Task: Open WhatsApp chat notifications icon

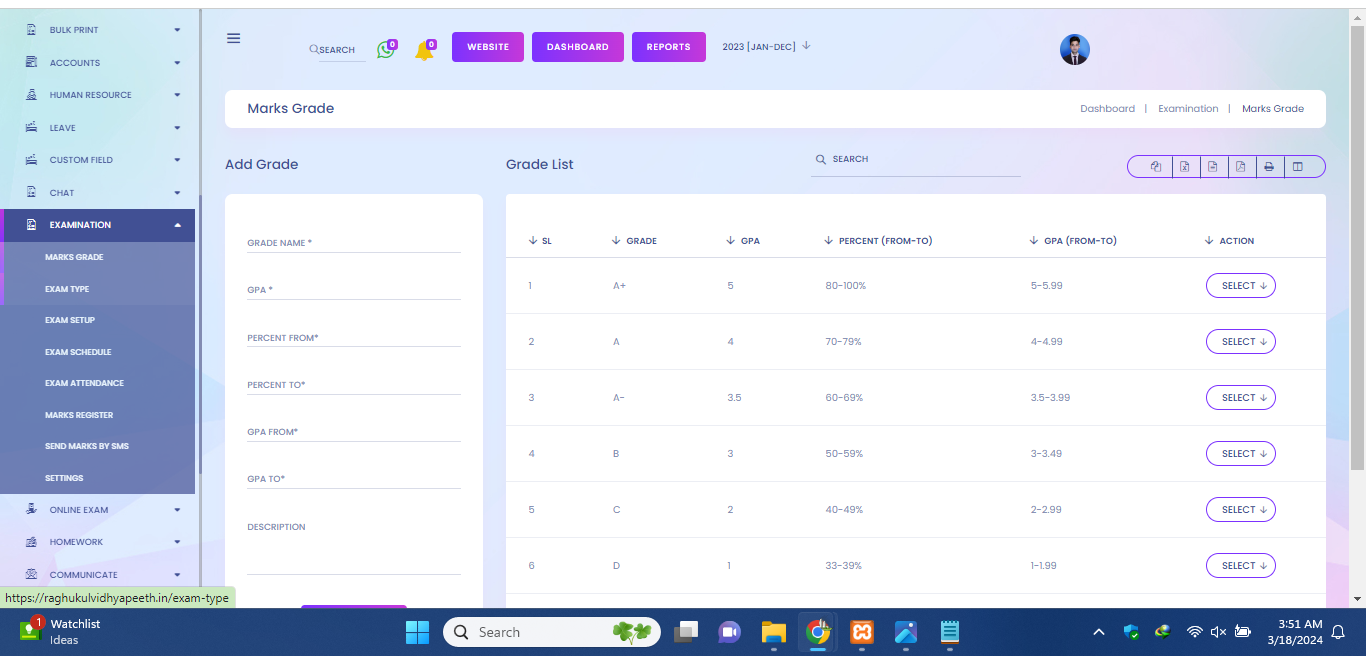Action: coord(386,49)
